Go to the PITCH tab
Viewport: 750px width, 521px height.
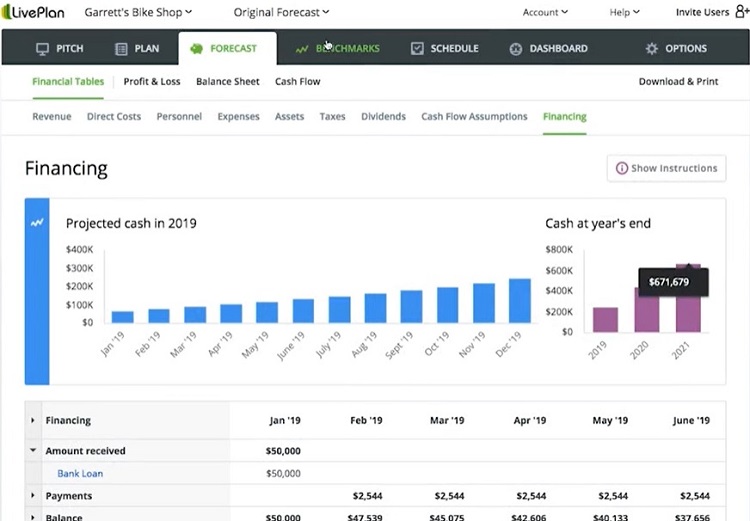coord(60,49)
